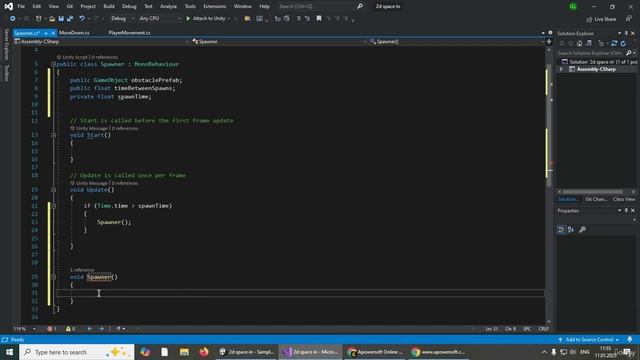
Task: Click the ENG language indicator in tray
Action: click(x=585, y=352)
